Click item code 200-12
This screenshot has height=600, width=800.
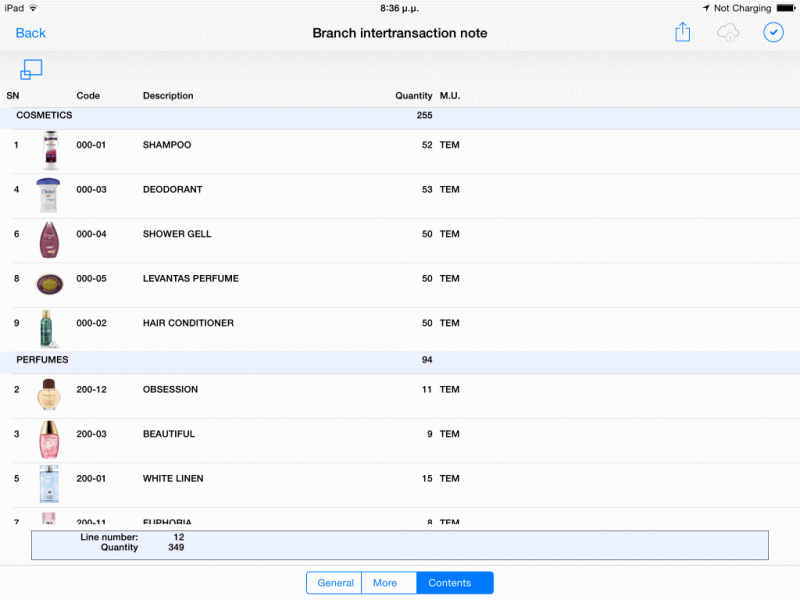point(91,389)
